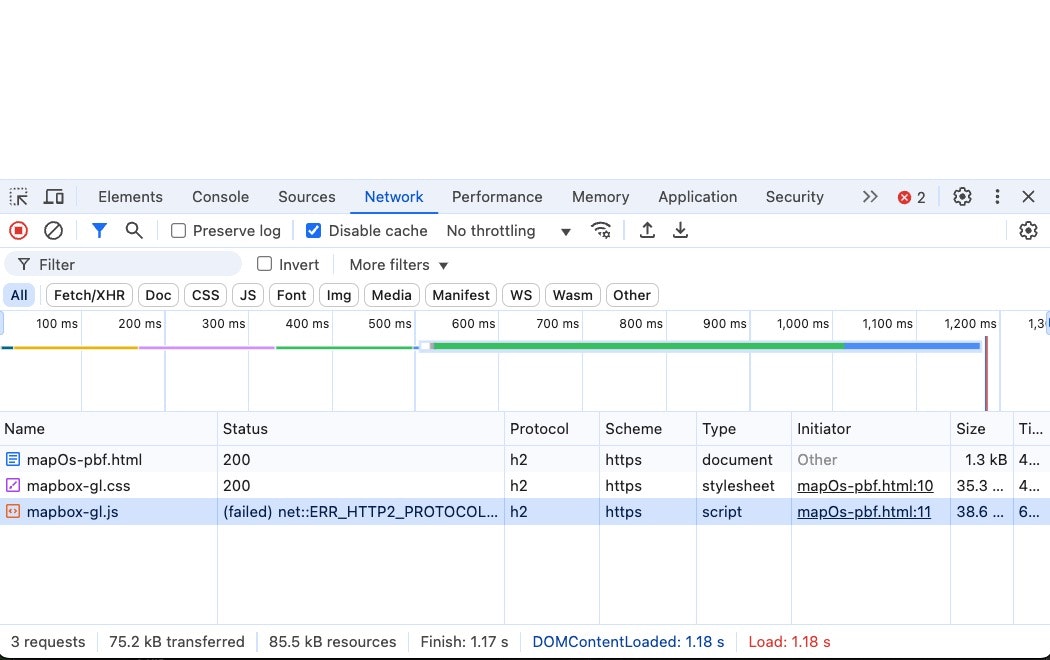
Task: Switch to the Security tab
Action: click(x=795, y=197)
